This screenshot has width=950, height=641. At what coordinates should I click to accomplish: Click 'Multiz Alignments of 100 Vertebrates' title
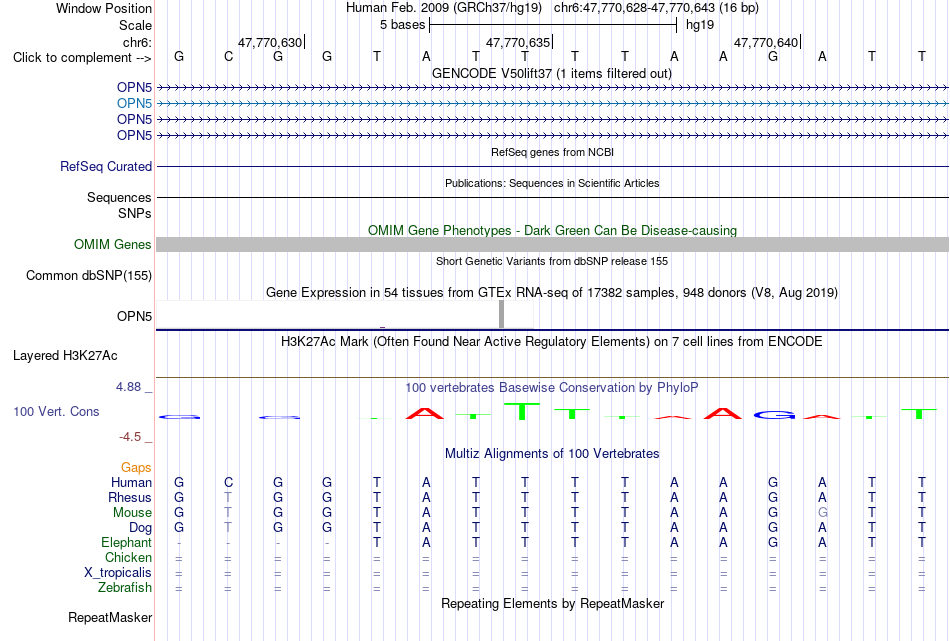point(552,453)
